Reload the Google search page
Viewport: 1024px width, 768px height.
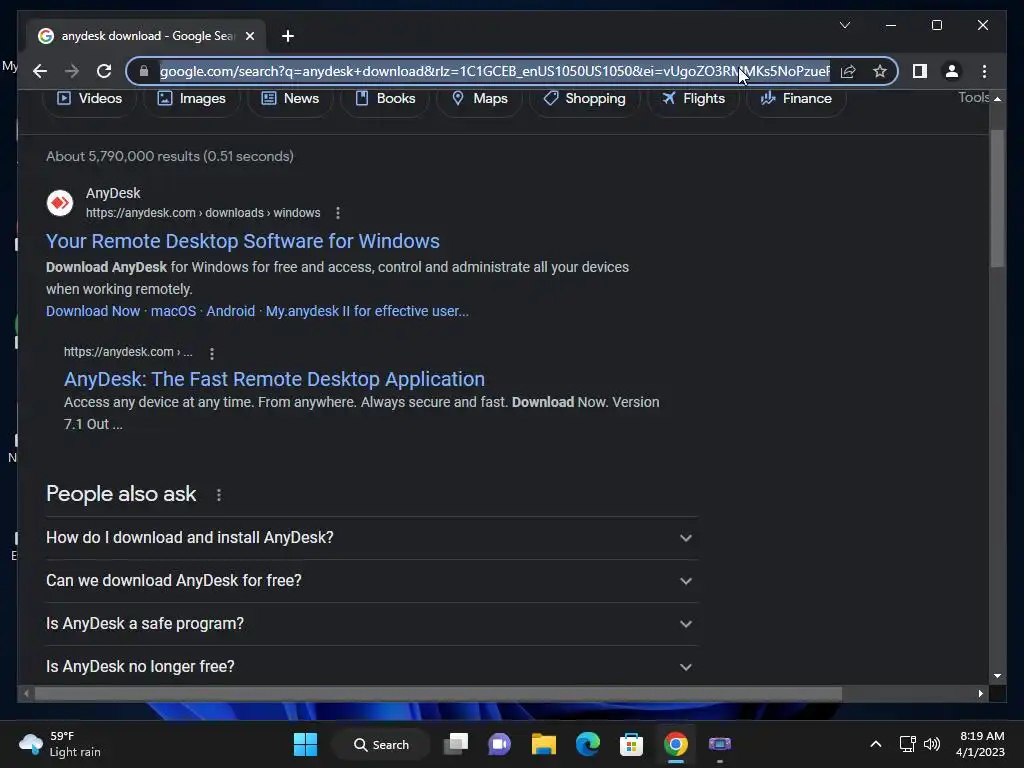[104, 71]
